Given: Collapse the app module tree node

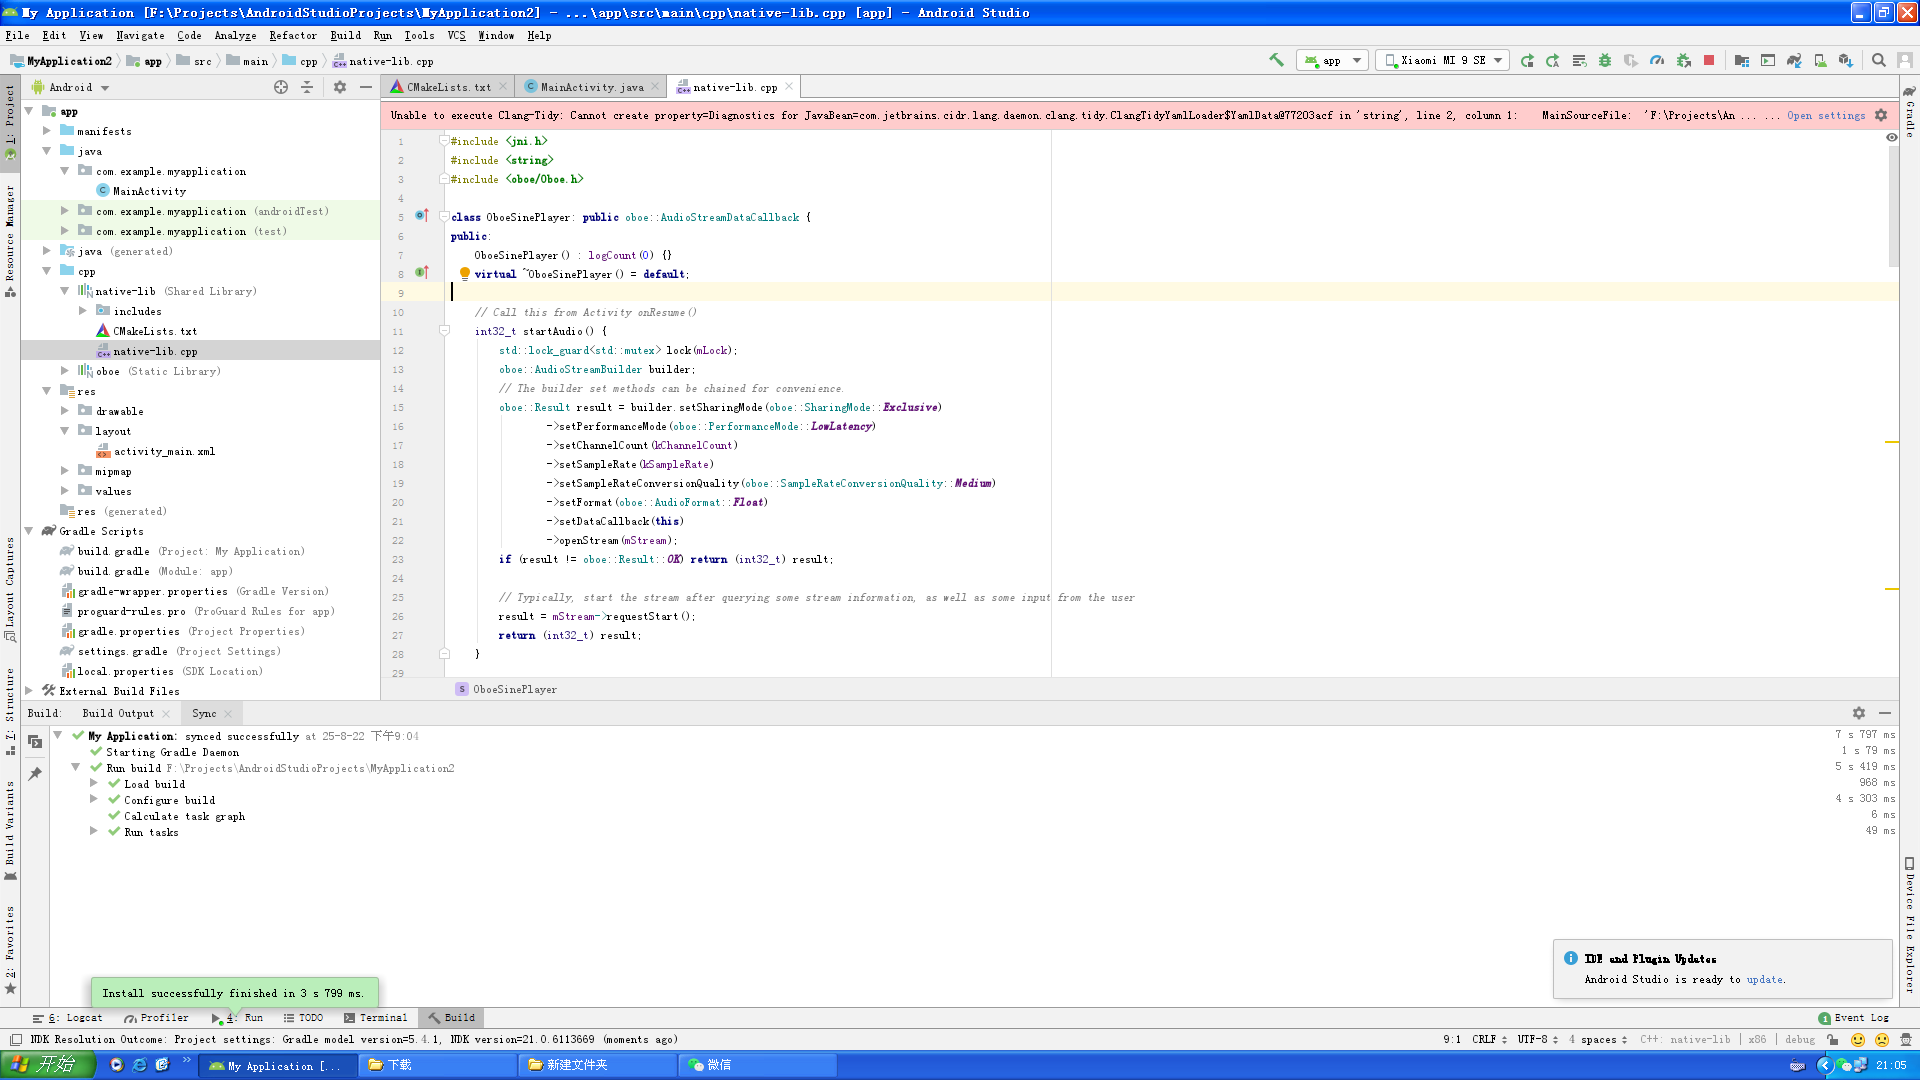Looking at the screenshot, I should pyautogui.click(x=29, y=111).
